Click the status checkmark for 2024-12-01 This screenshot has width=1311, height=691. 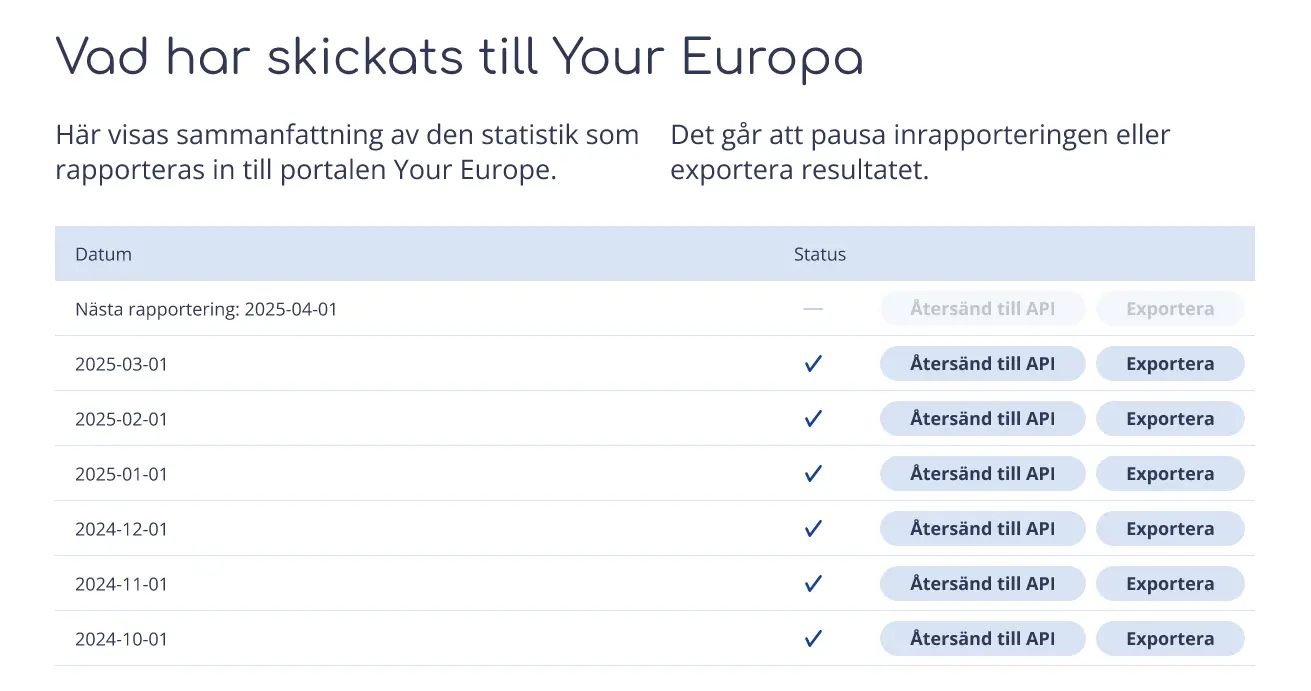click(813, 528)
